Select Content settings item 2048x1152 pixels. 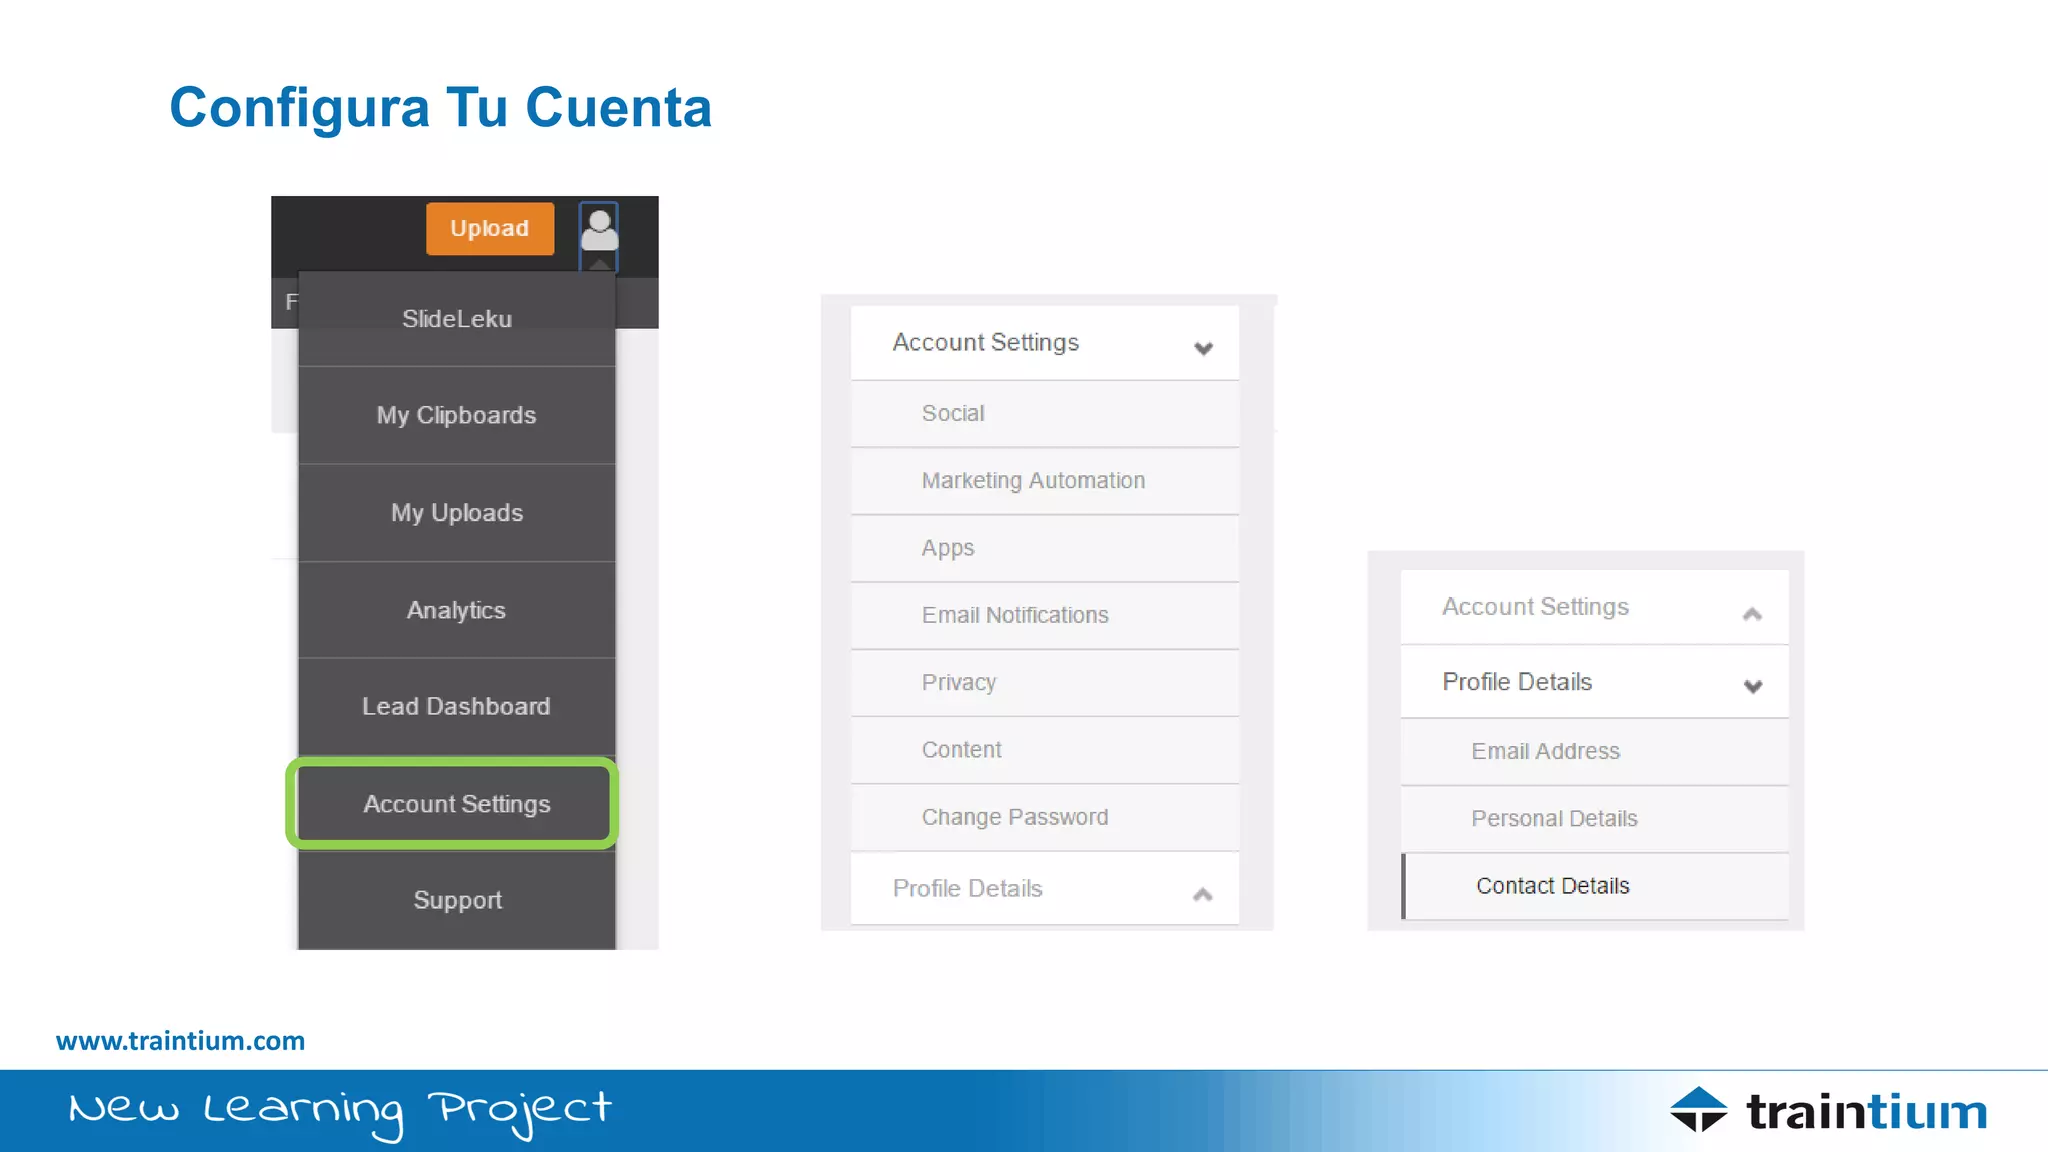click(1045, 750)
